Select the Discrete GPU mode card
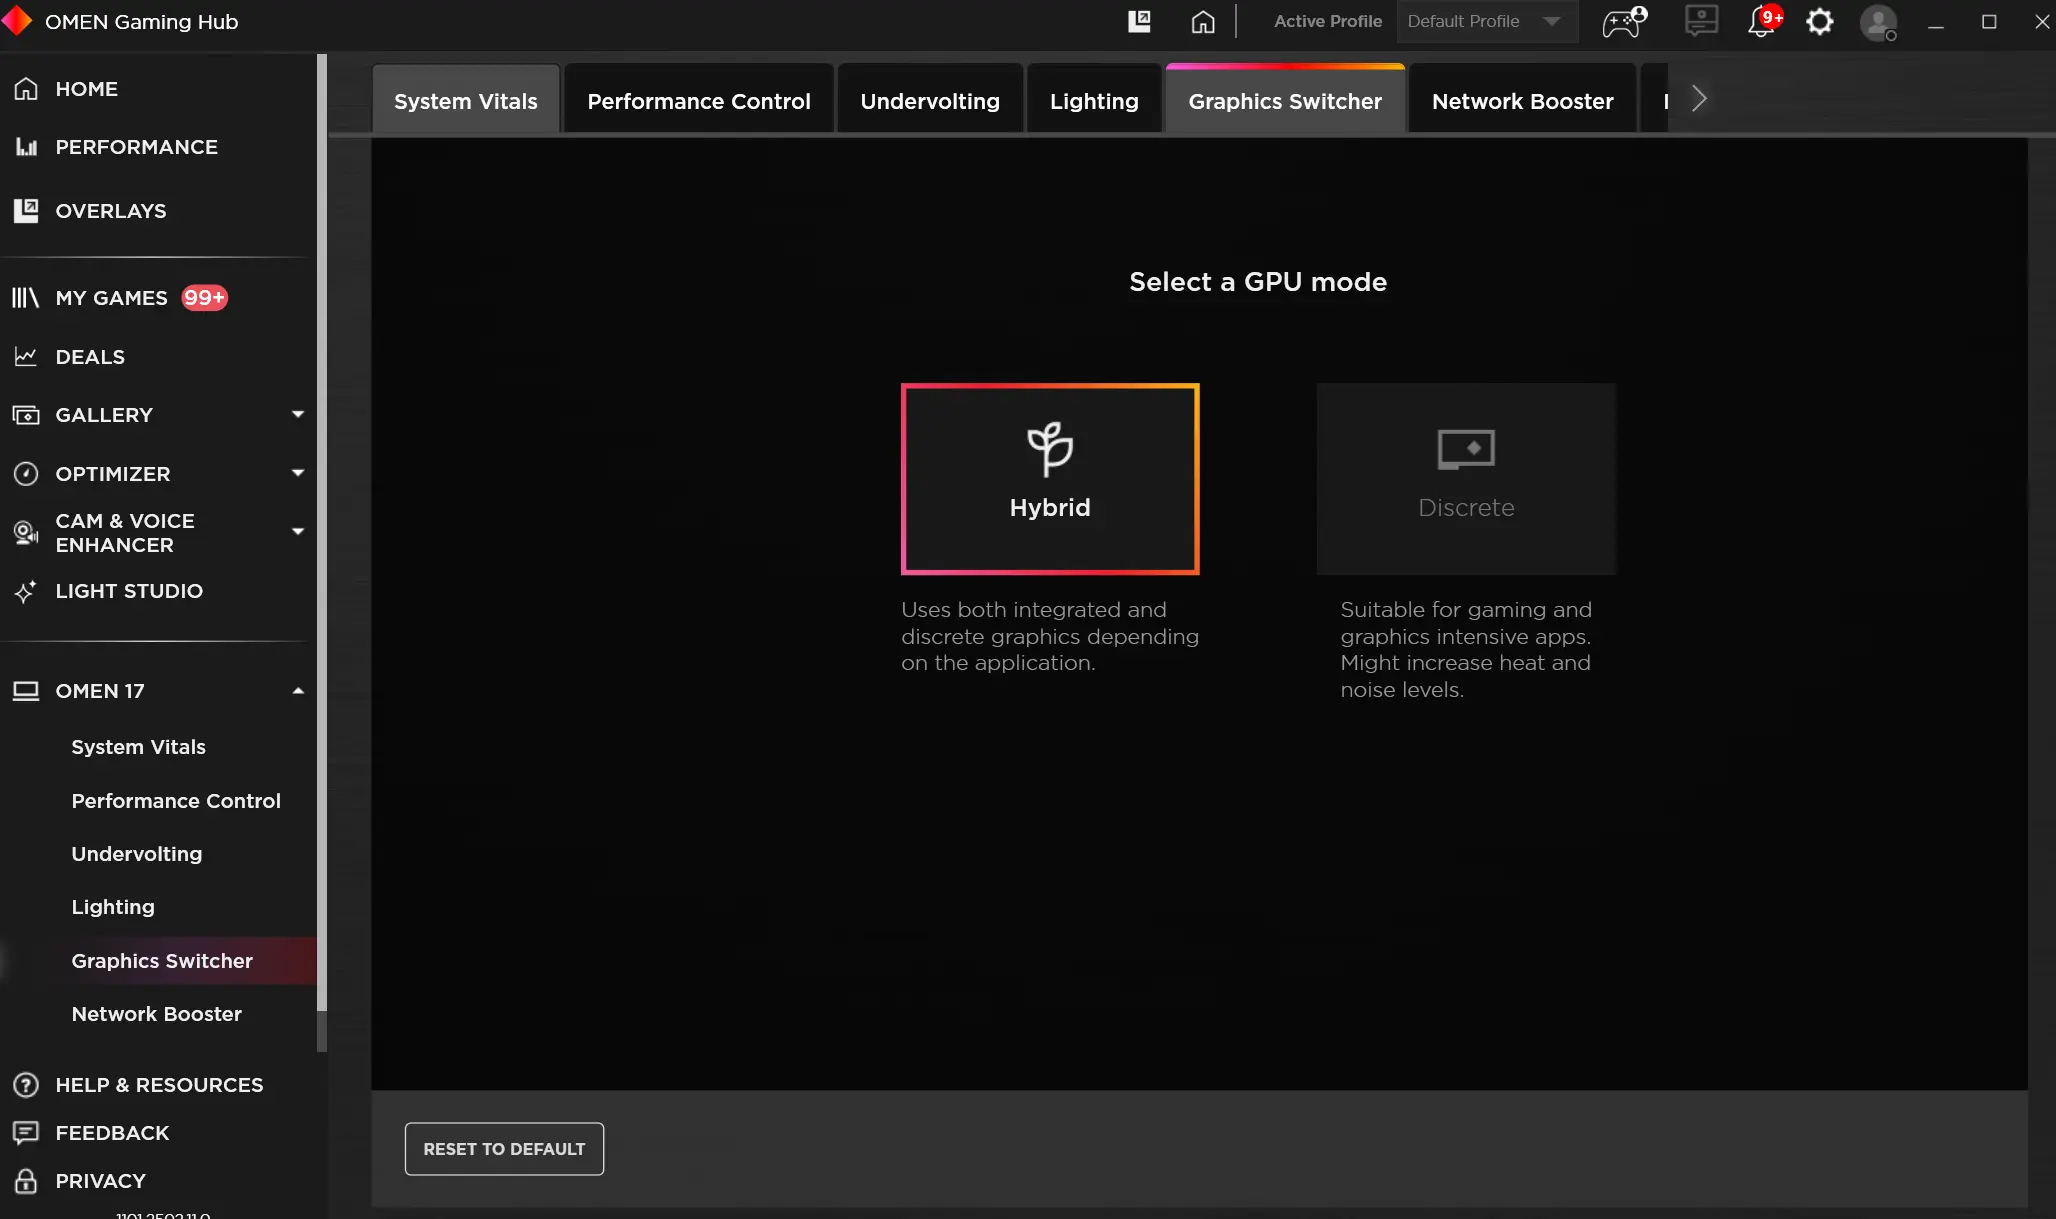 1466,479
